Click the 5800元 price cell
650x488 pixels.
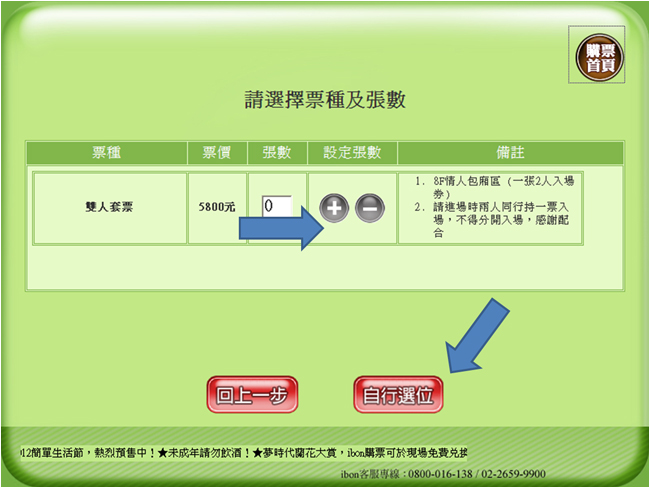click(217, 208)
